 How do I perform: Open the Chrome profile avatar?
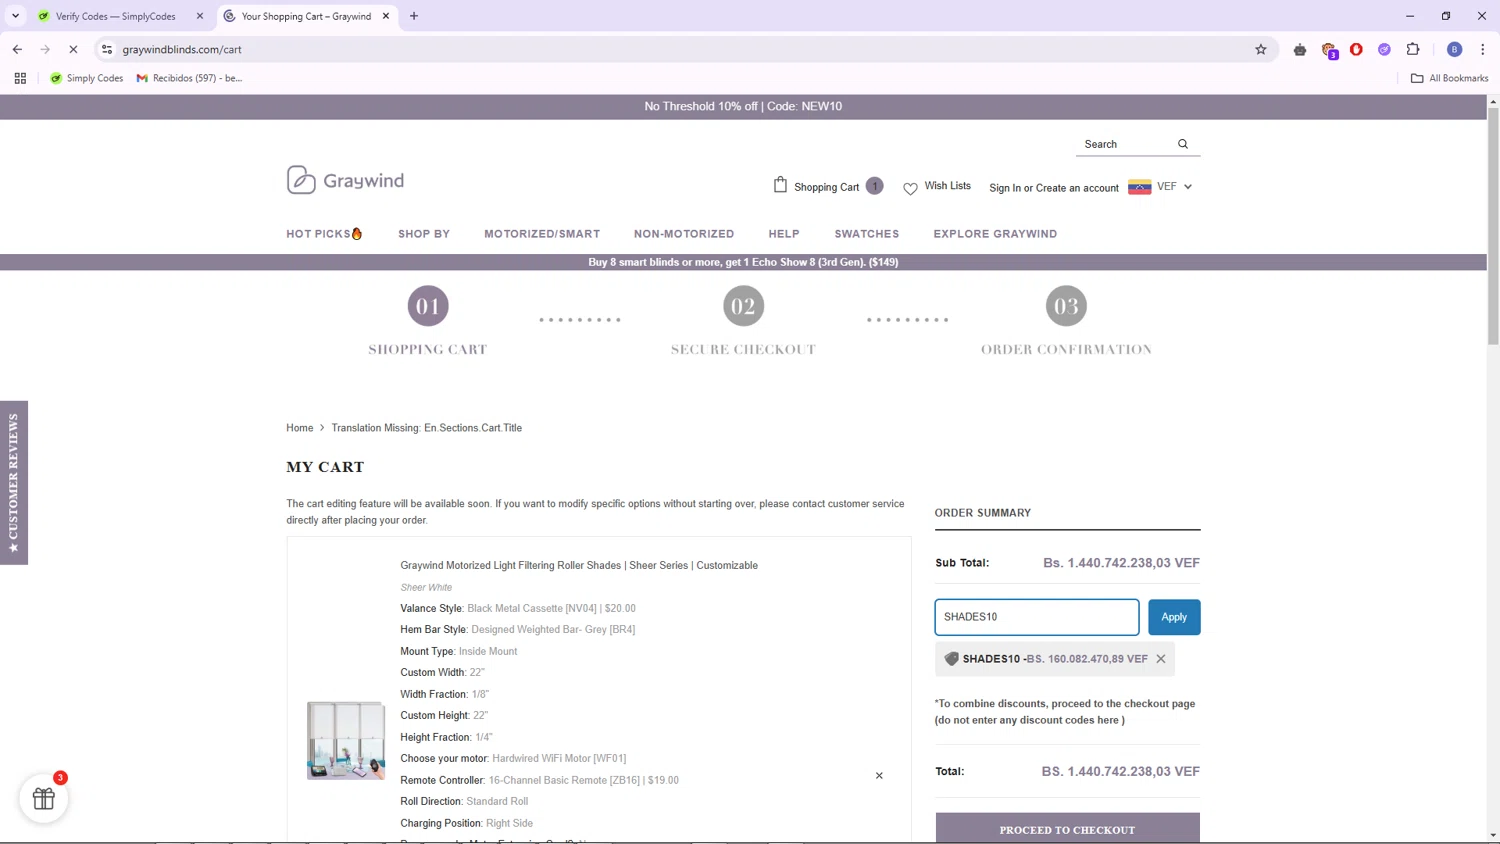click(1455, 49)
